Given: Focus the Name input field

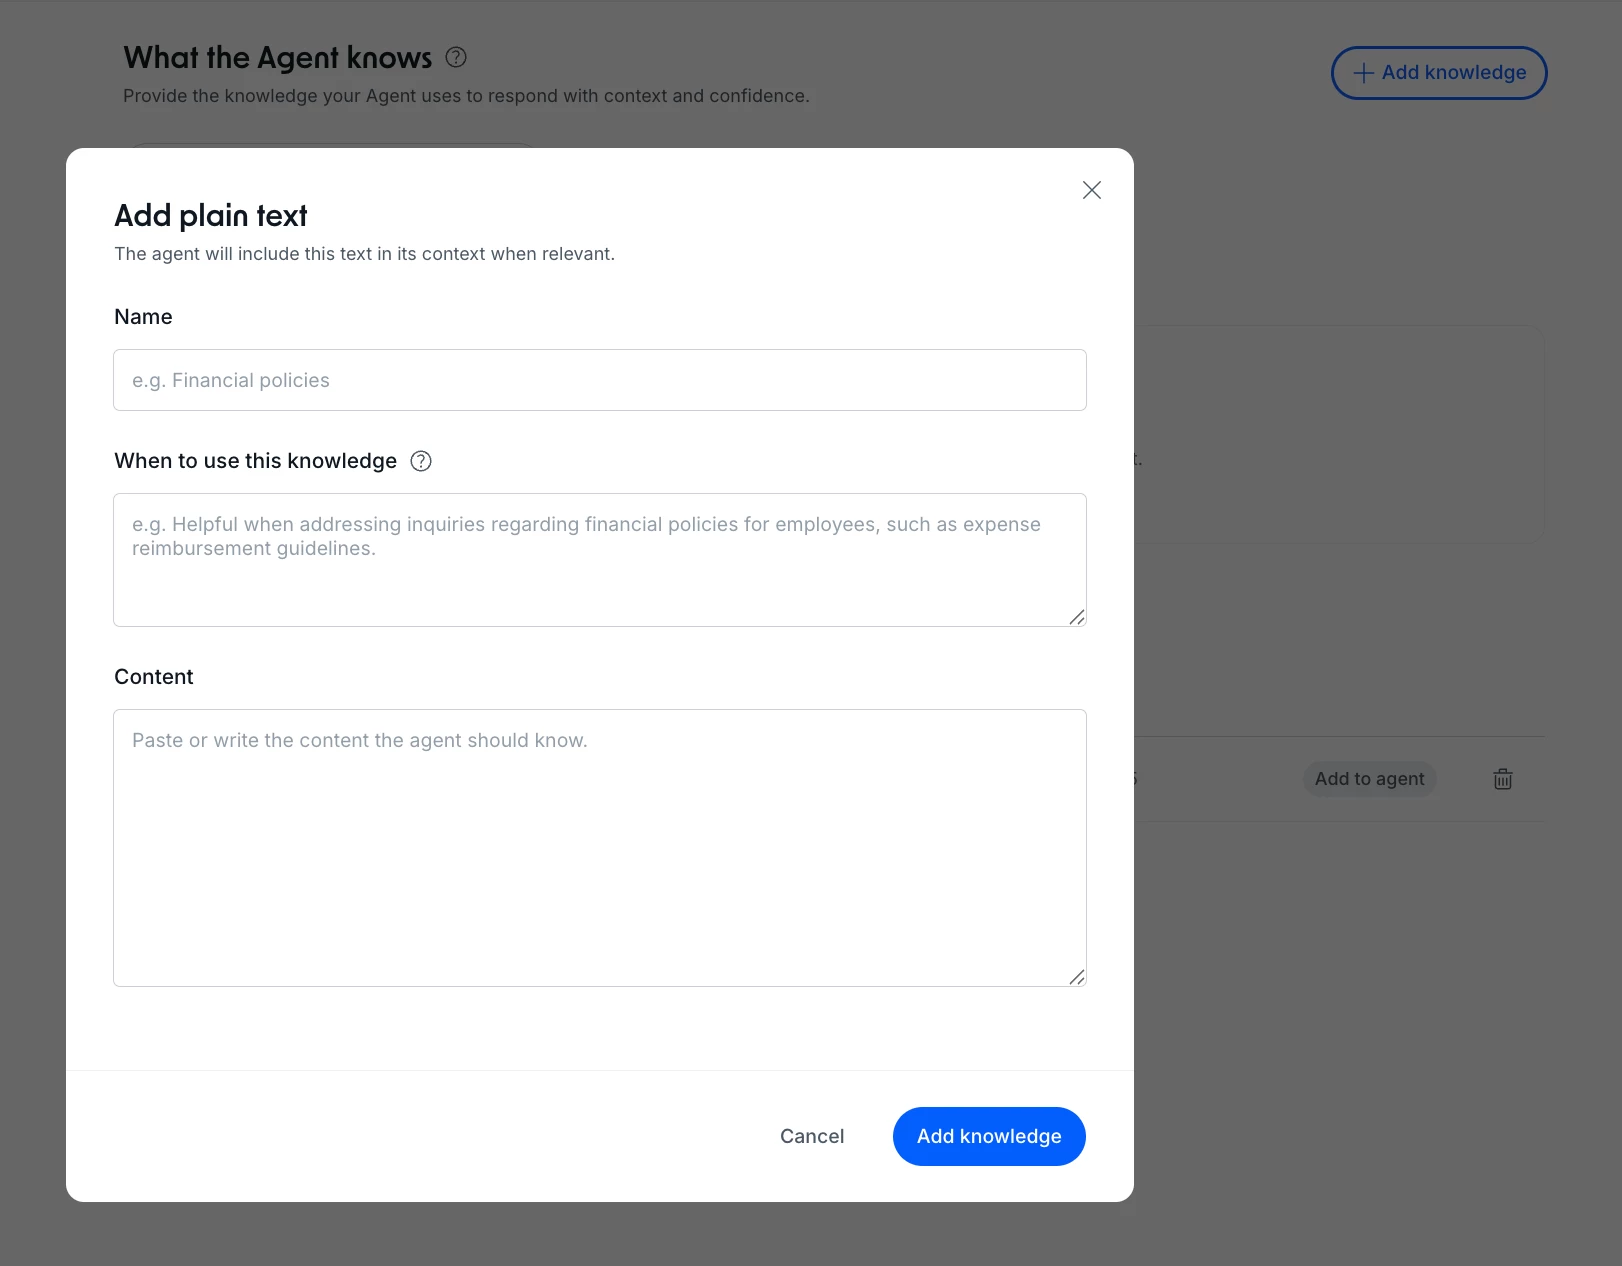Looking at the screenshot, I should [x=600, y=380].
